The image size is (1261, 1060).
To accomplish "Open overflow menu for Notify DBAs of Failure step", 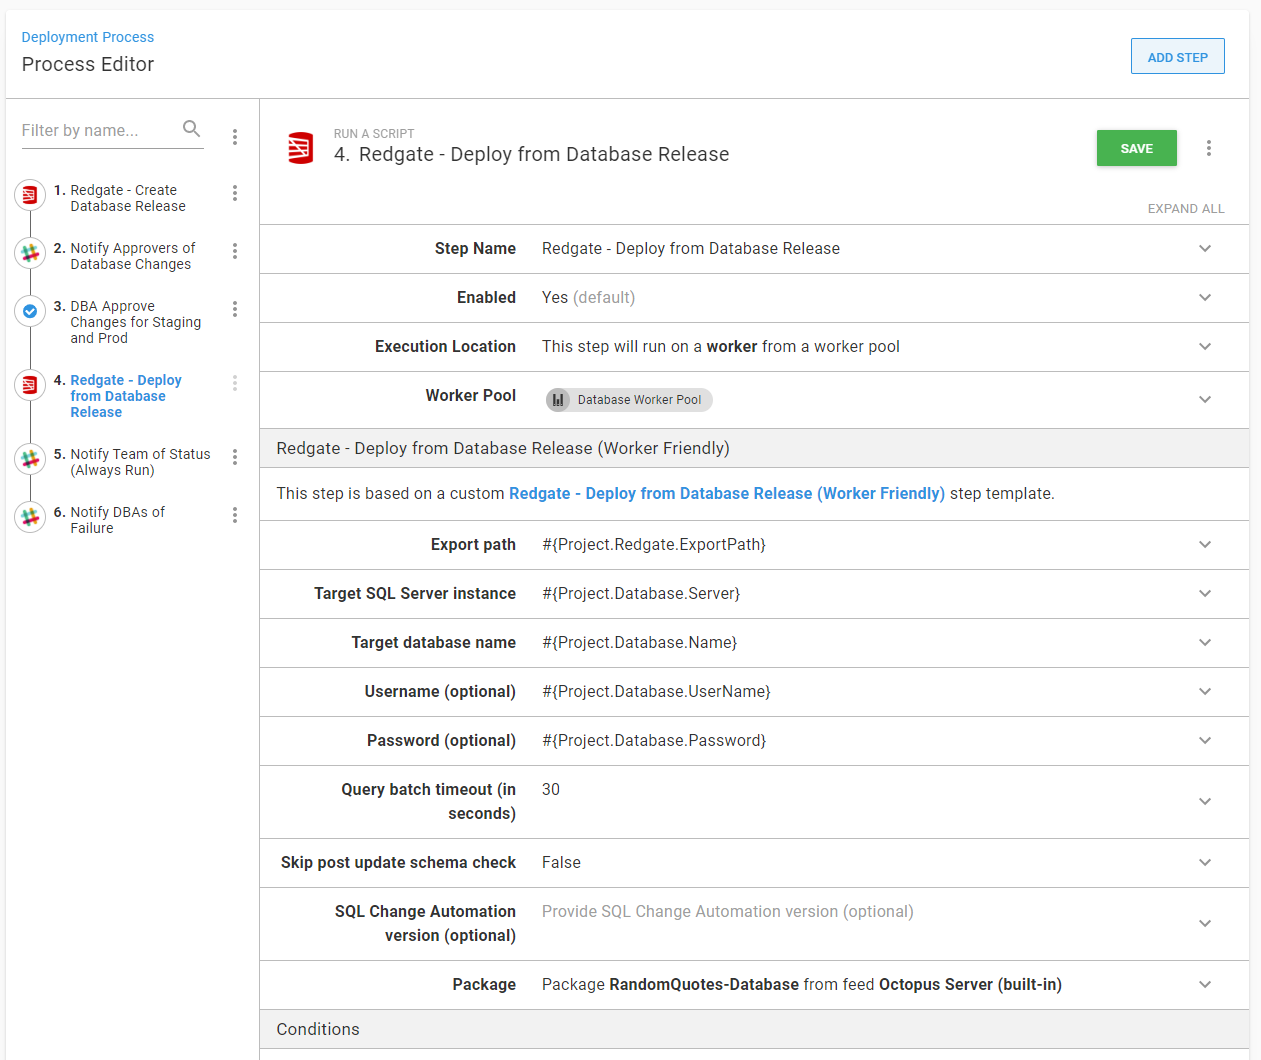I will pyautogui.click(x=235, y=515).
